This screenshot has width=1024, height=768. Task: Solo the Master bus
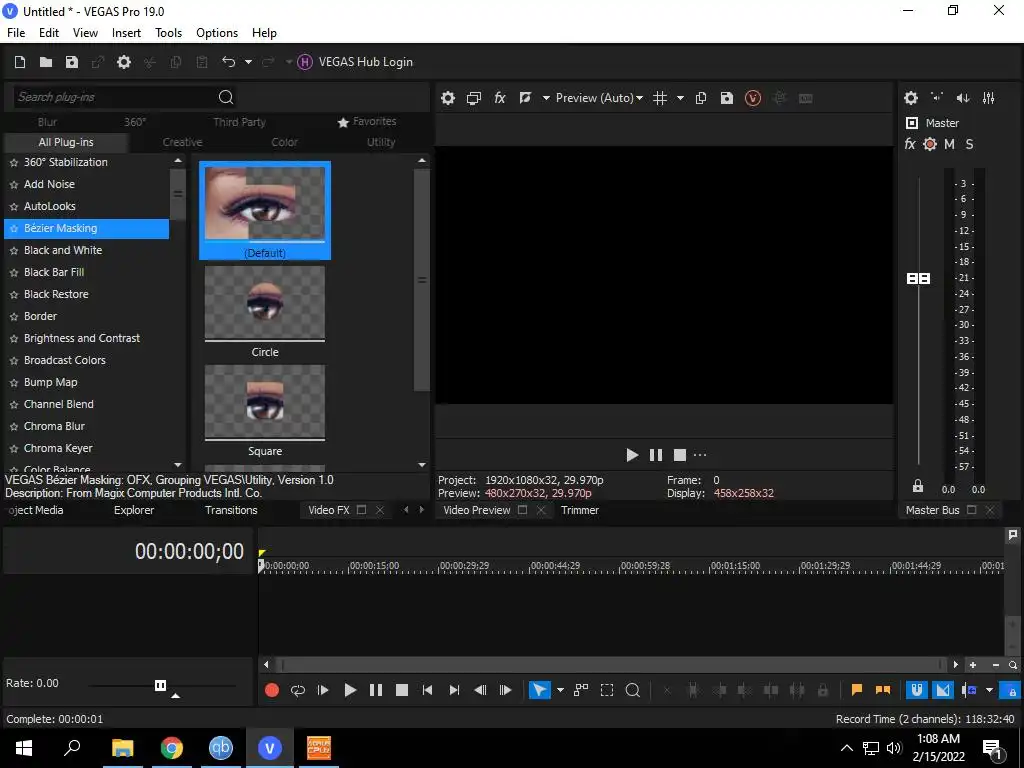coord(969,144)
